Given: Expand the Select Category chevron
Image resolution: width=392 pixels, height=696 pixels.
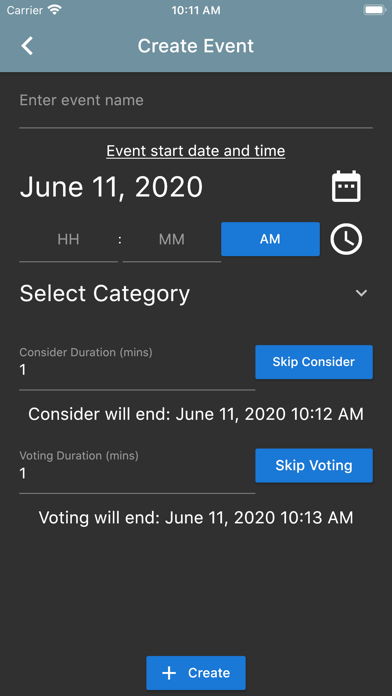Looking at the screenshot, I should pos(361,293).
